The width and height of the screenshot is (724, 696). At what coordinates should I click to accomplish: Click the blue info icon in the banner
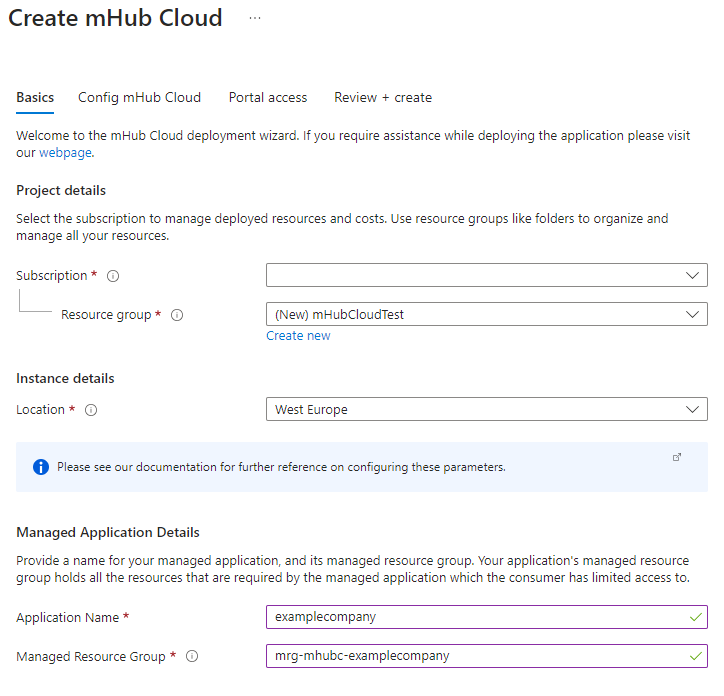41,467
